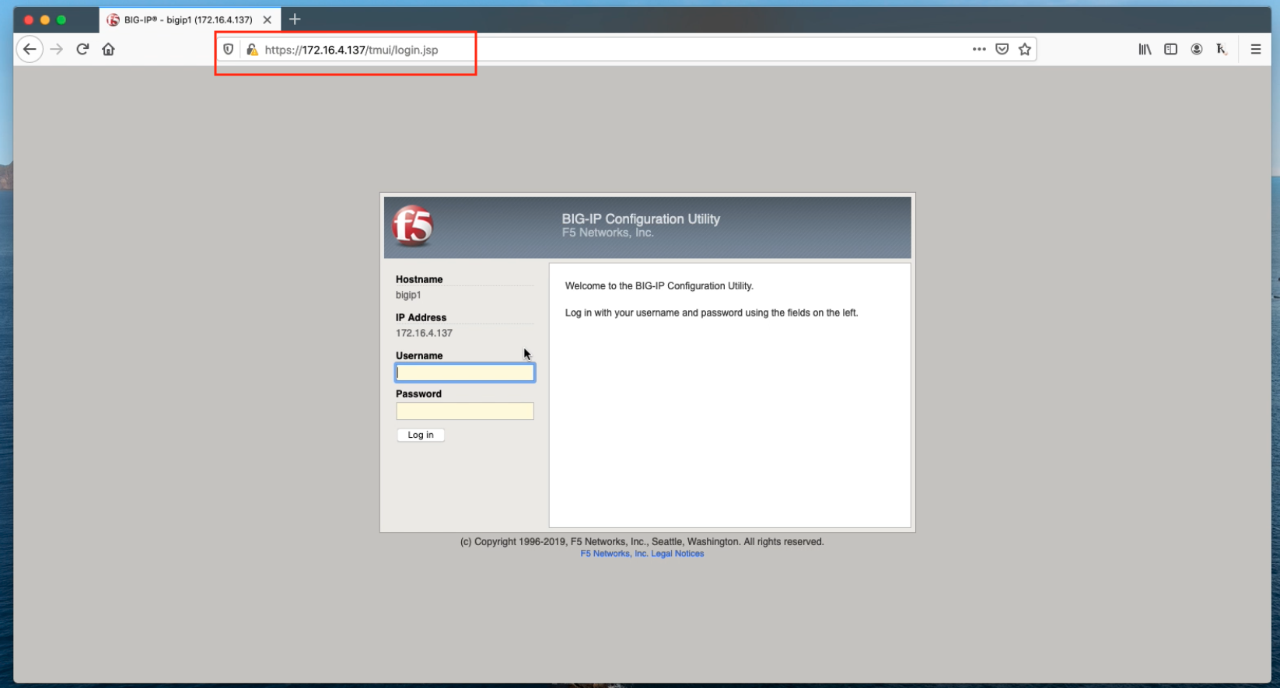The width and height of the screenshot is (1280, 688).
Task: Click the BIG-IP Configuration Utility header title
Action: coord(641,219)
